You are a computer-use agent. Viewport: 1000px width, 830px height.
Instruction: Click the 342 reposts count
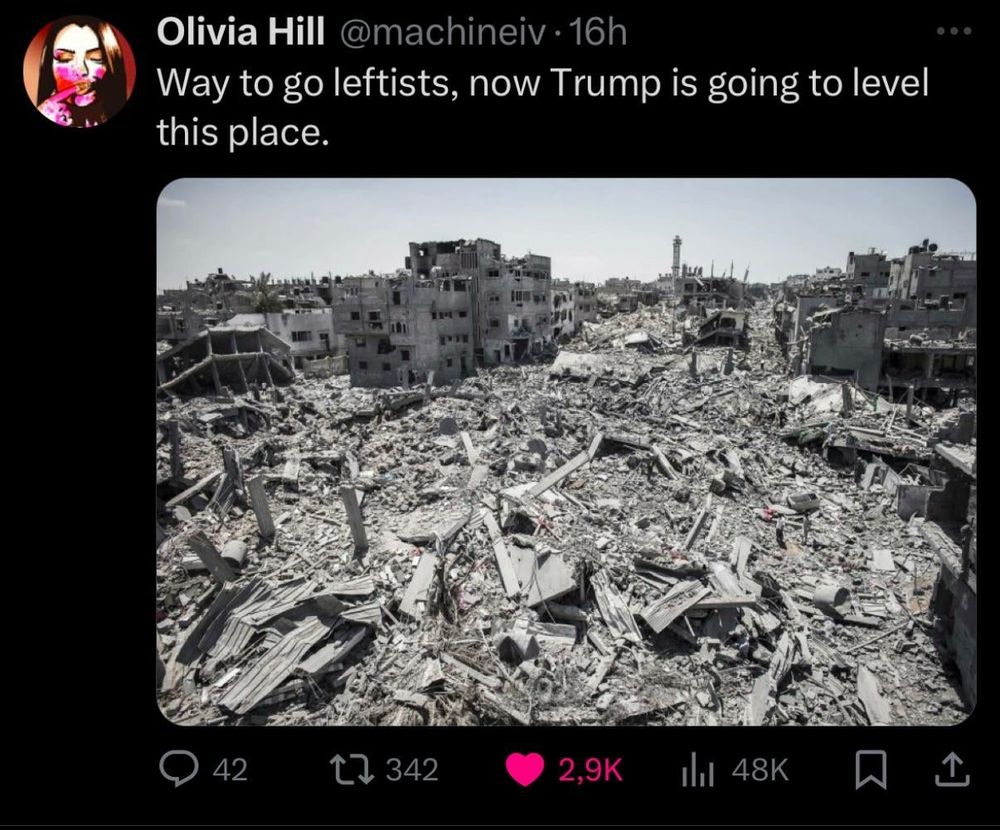[x=413, y=769]
